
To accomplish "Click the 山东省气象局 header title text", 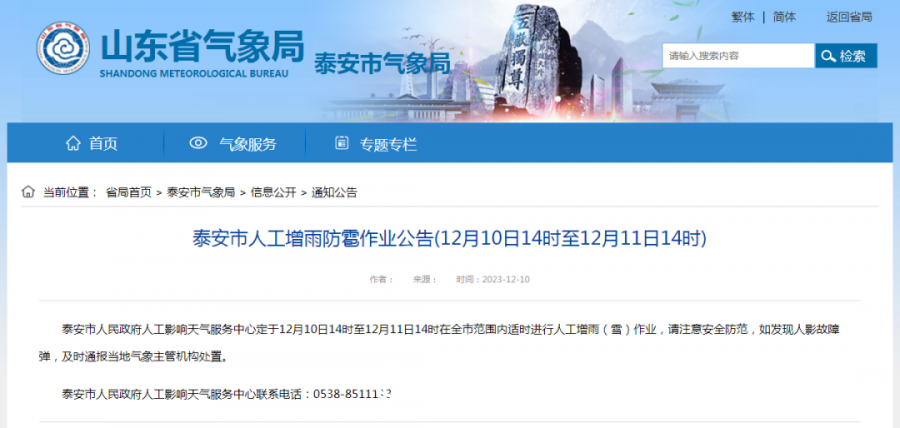I will click(202, 46).
